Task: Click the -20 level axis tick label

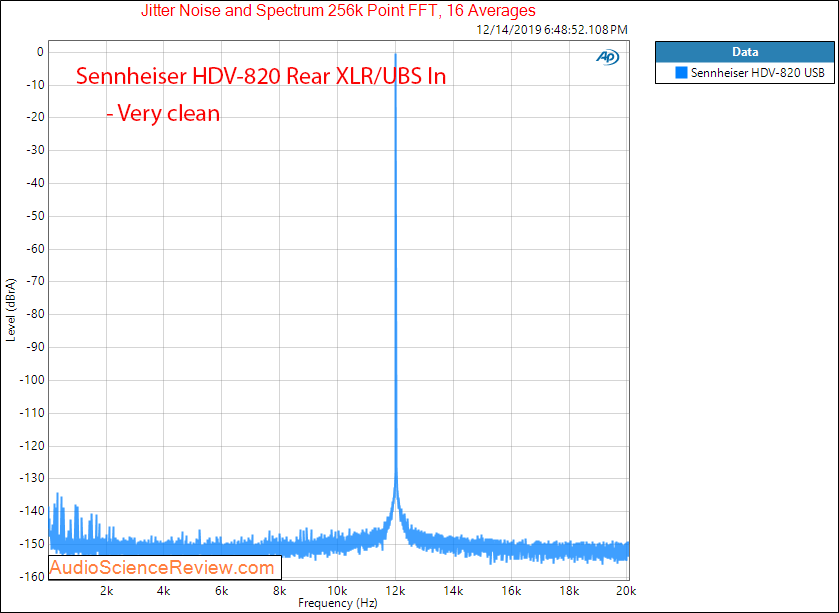Action: point(35,117)
